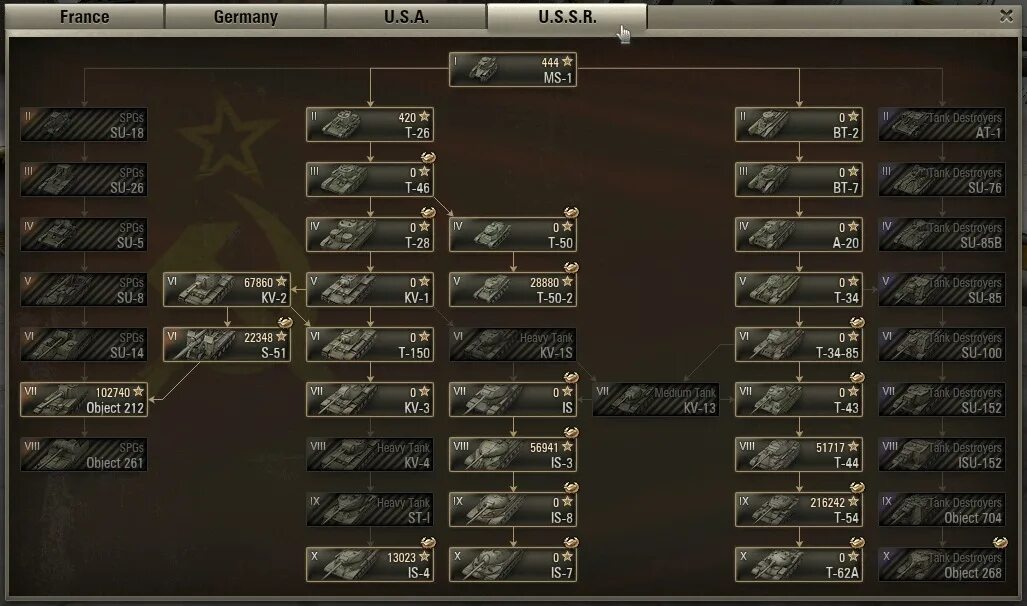The image size is (1027, 606).
Task: Click the coin badge above T-46
Action: (428, 157)
